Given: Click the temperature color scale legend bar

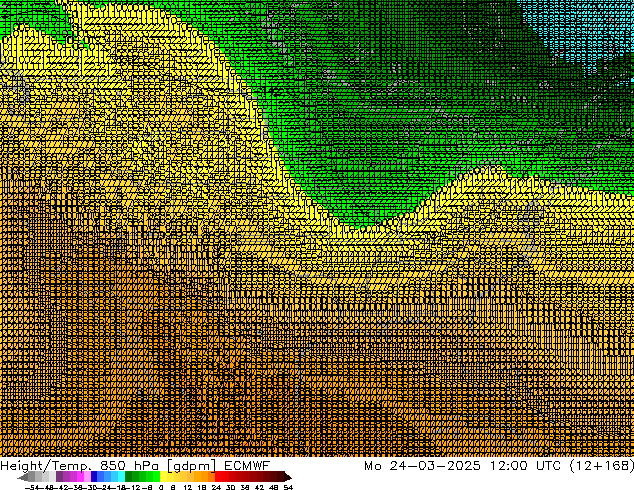Looking at the screenshot, I should point(154,477).
